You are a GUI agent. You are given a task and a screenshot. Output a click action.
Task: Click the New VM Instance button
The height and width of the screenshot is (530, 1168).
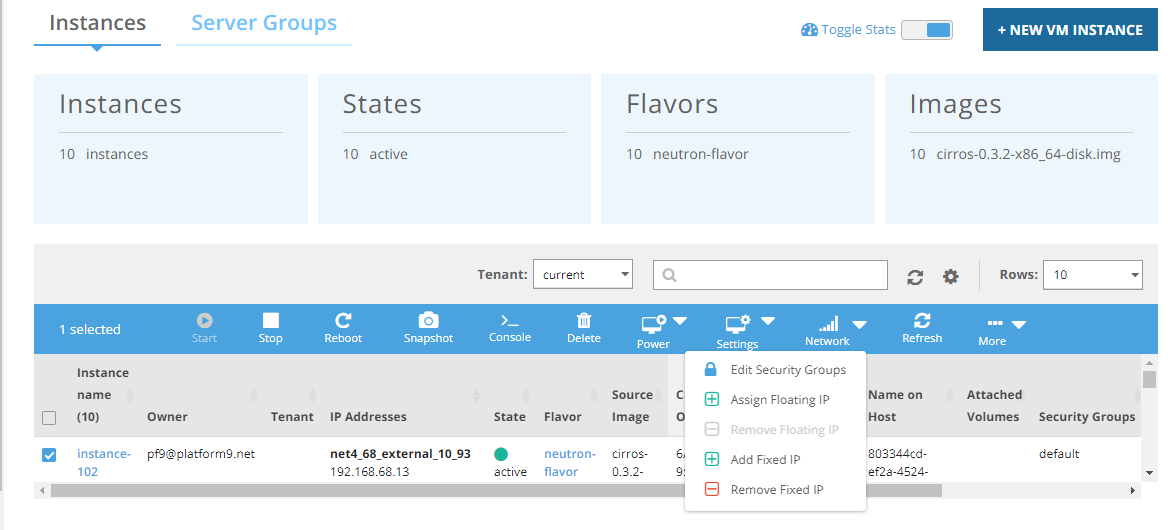[1069, 30]
